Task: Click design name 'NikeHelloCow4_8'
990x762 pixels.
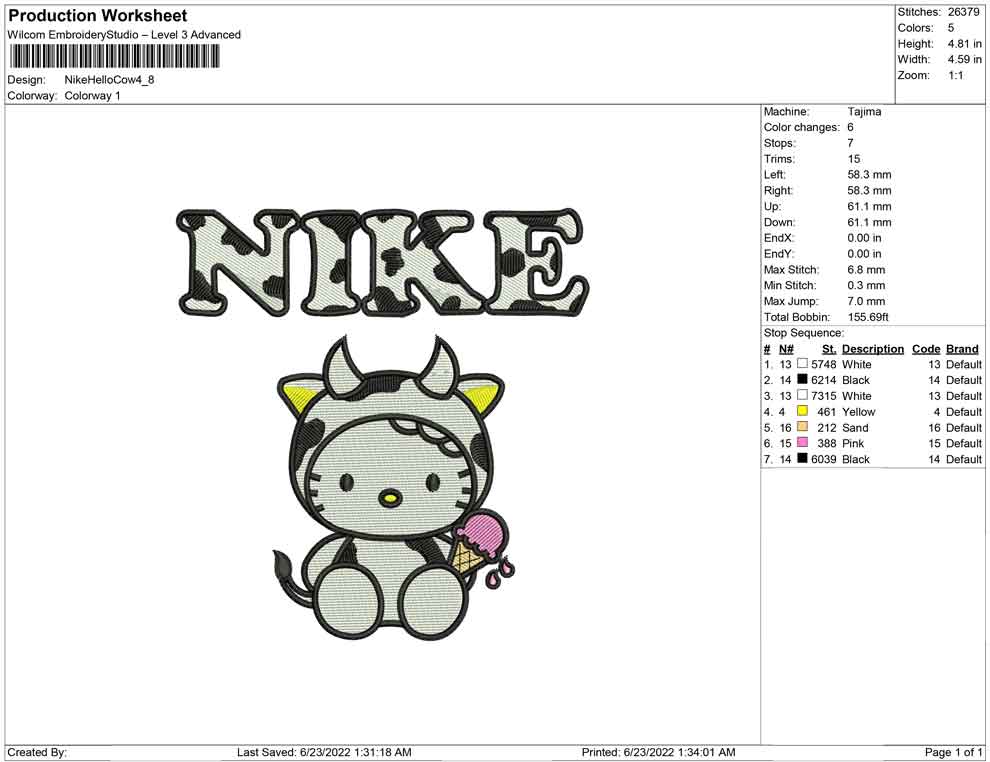Action: coord(109,80)
